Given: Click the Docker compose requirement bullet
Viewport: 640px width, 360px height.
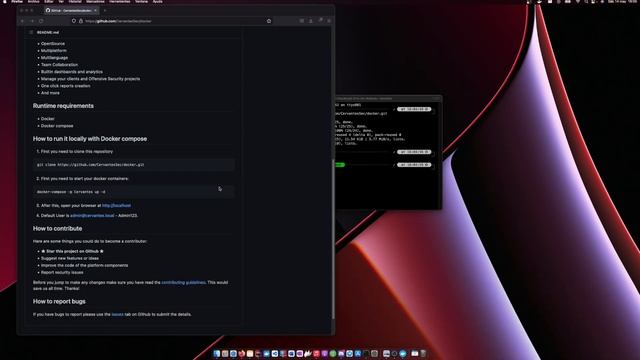Looking at the screenshot, I should click(x=57, y=126).
